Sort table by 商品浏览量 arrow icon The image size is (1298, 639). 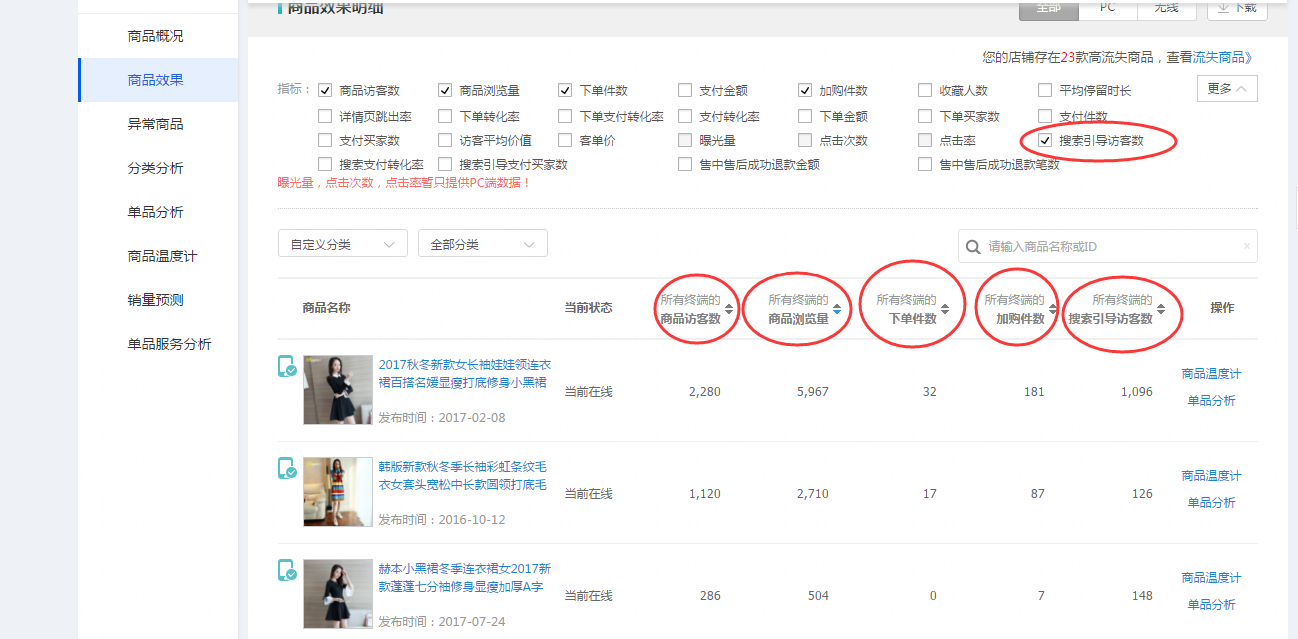(837, 310)
